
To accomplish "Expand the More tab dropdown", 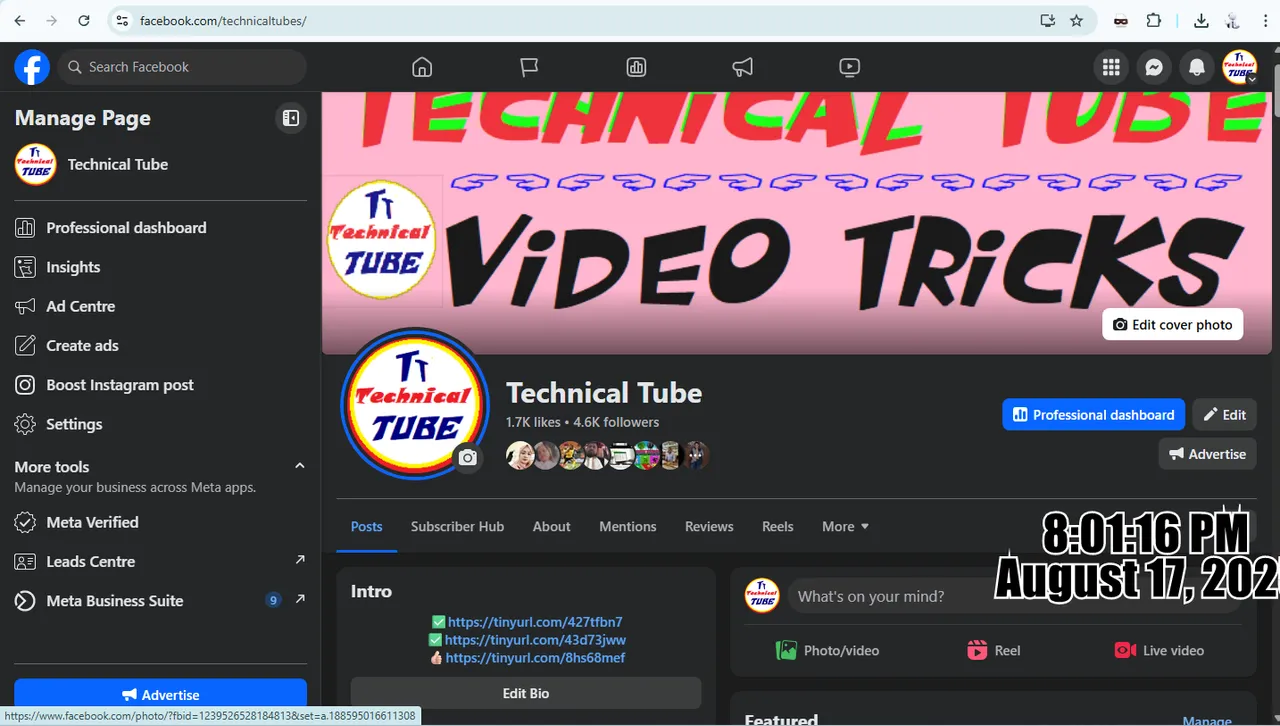I will tap(845, 526).
